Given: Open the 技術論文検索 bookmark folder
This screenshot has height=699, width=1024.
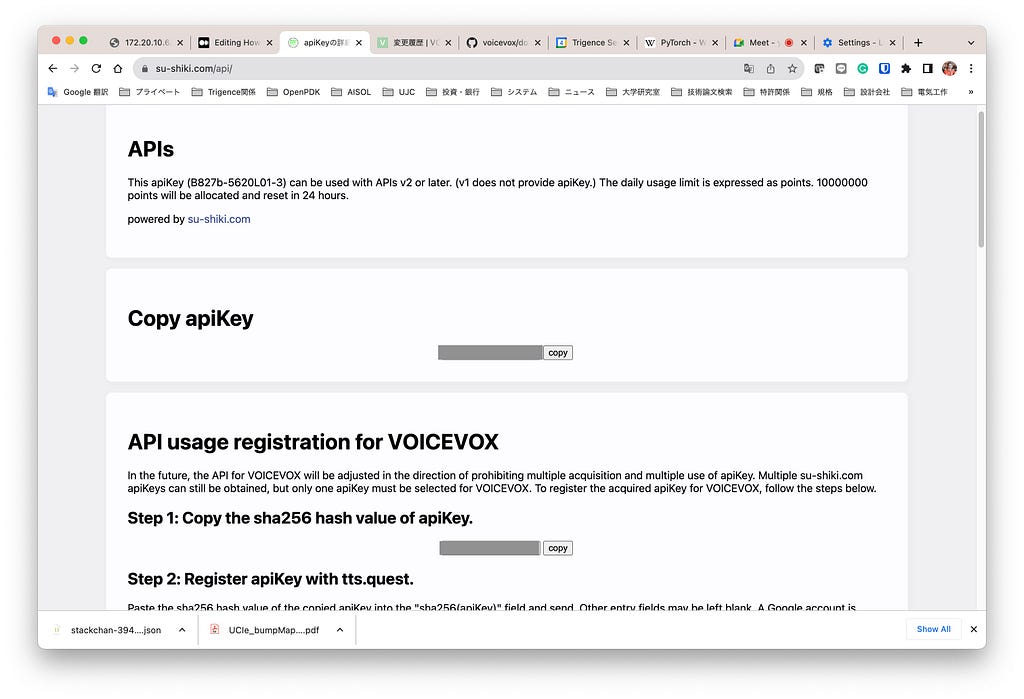Looking at the screenshot, I should coord(701,92).
